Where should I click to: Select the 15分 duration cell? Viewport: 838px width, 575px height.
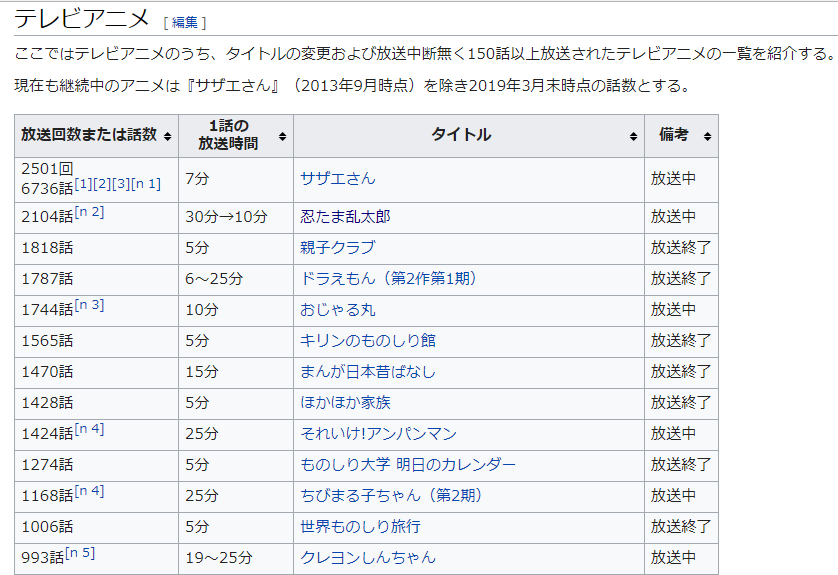pos(236,372)
